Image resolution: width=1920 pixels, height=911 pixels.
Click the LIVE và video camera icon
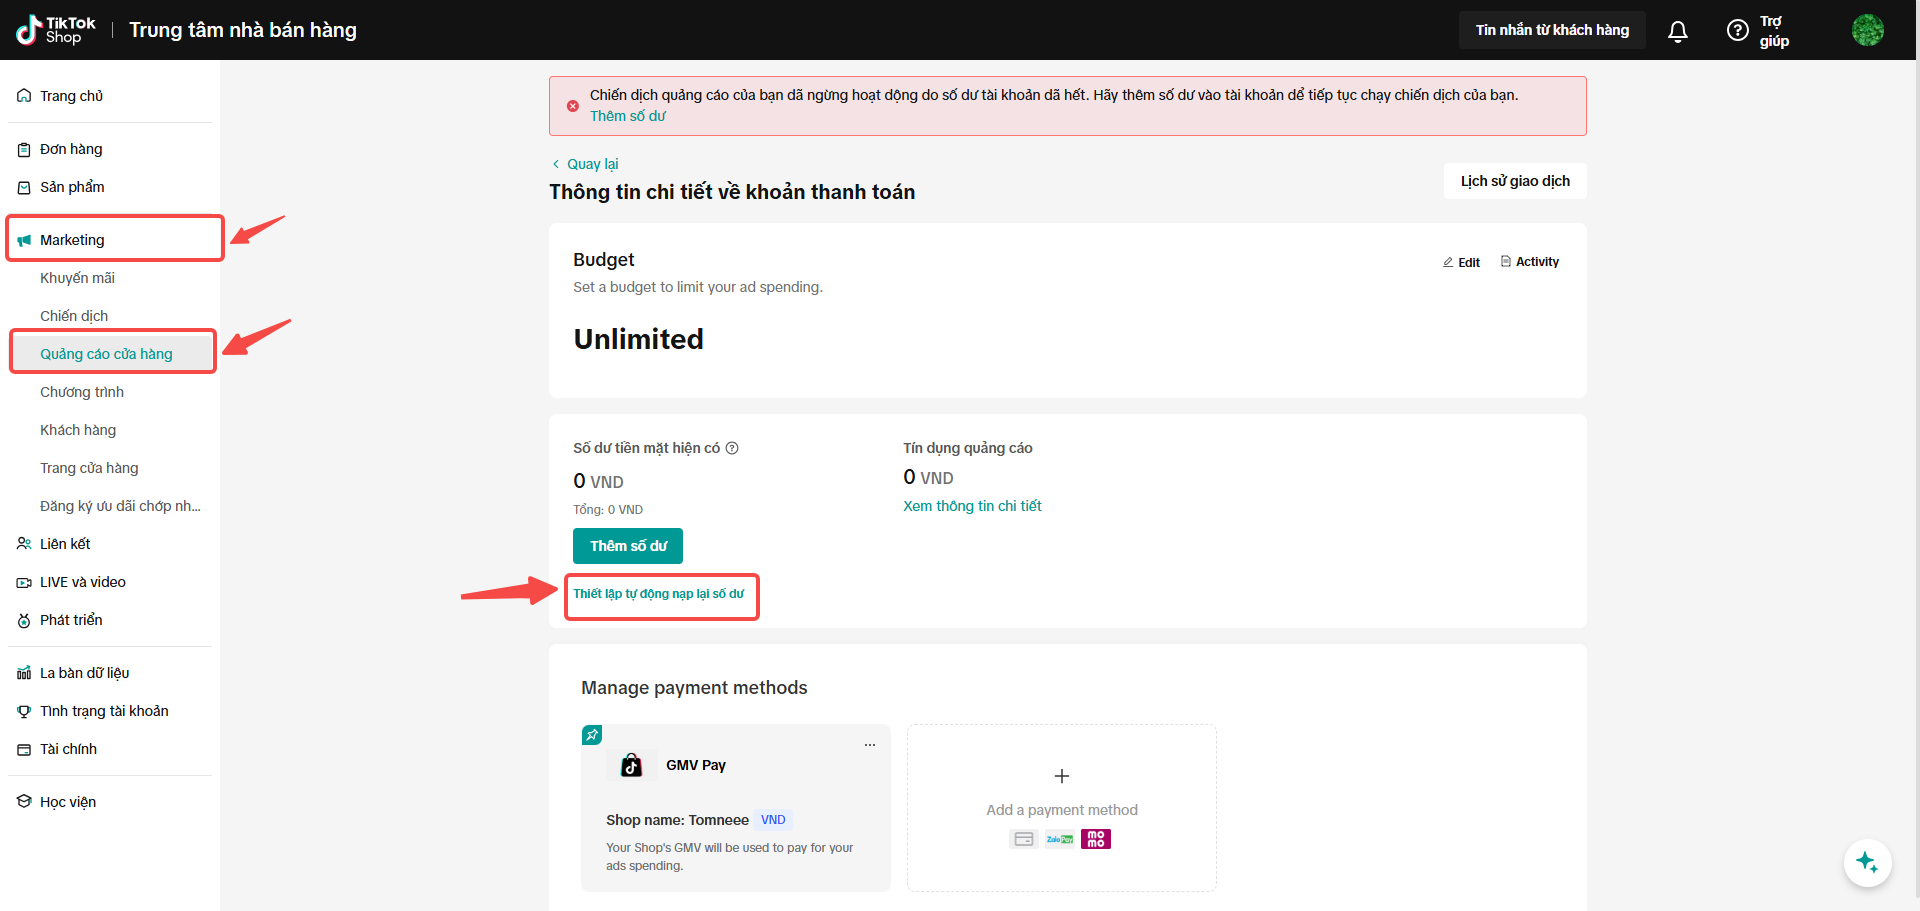point(24,582)
